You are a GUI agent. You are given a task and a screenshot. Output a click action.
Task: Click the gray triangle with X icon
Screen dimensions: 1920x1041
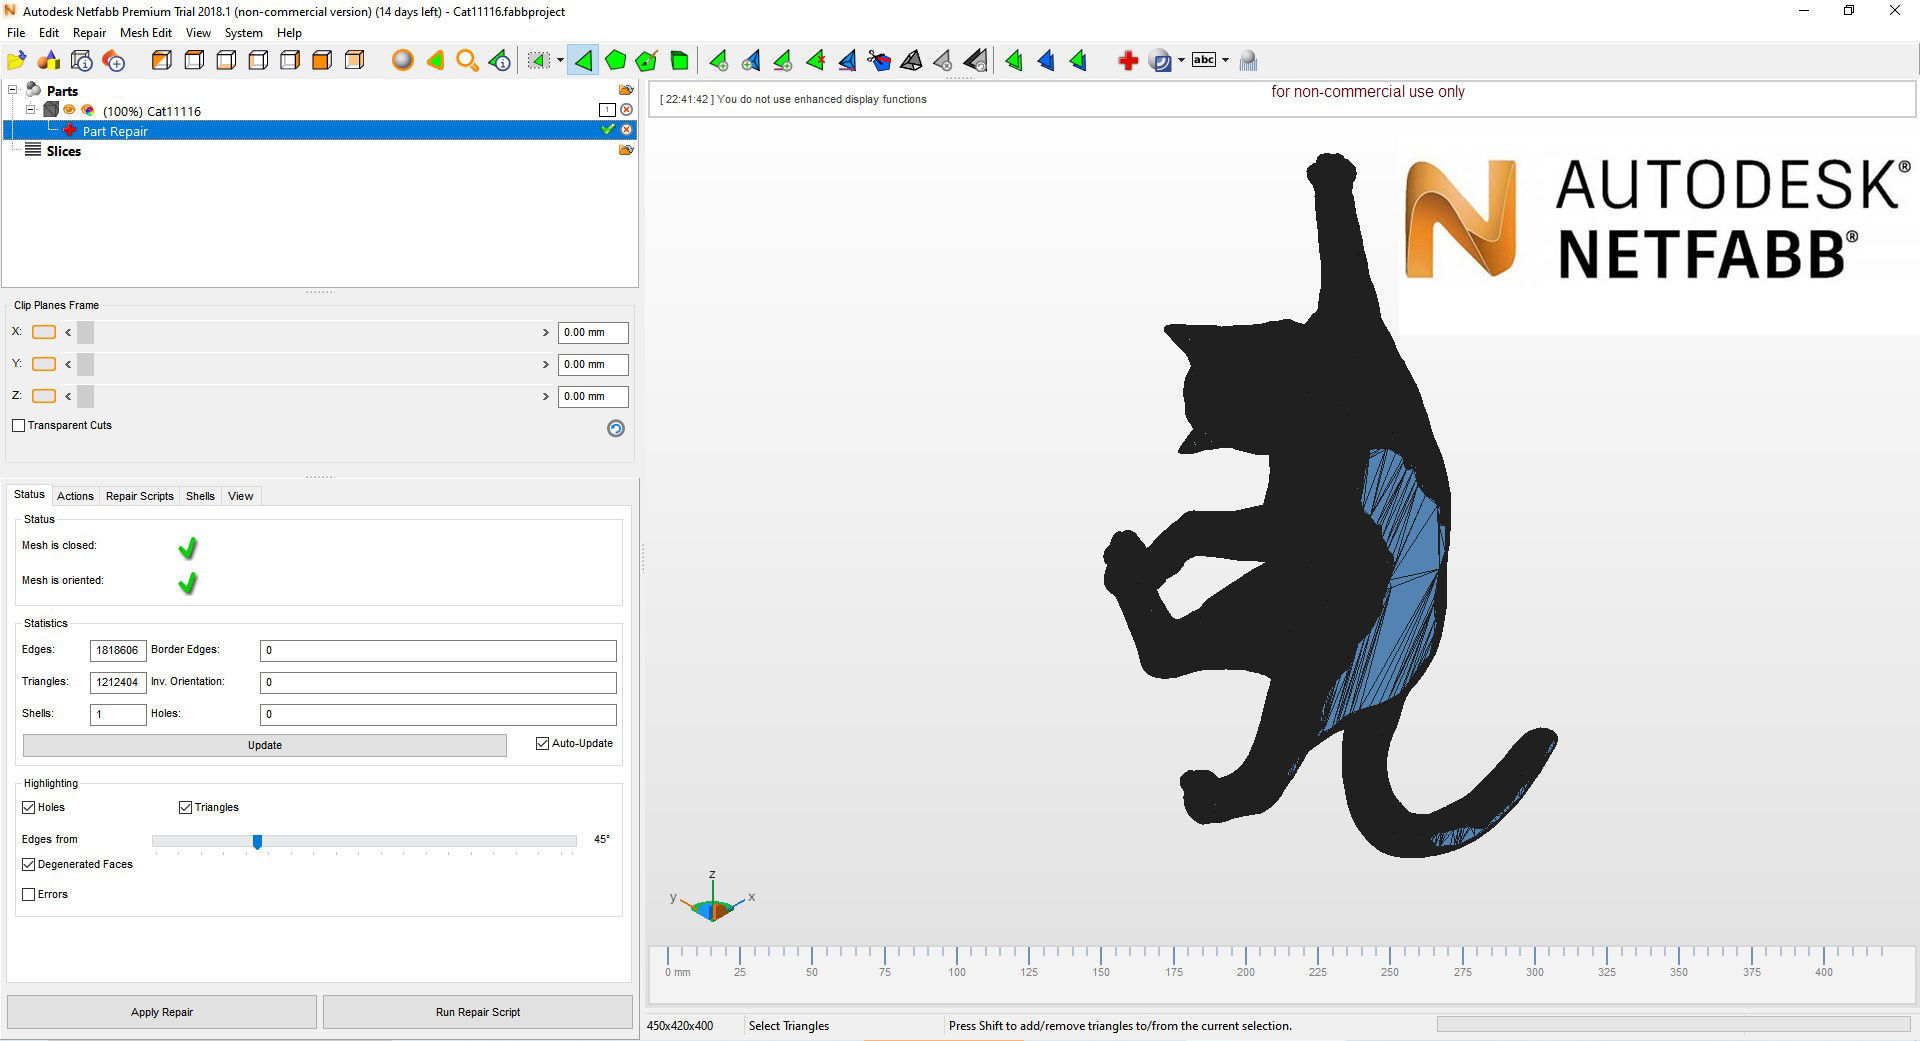943,61
